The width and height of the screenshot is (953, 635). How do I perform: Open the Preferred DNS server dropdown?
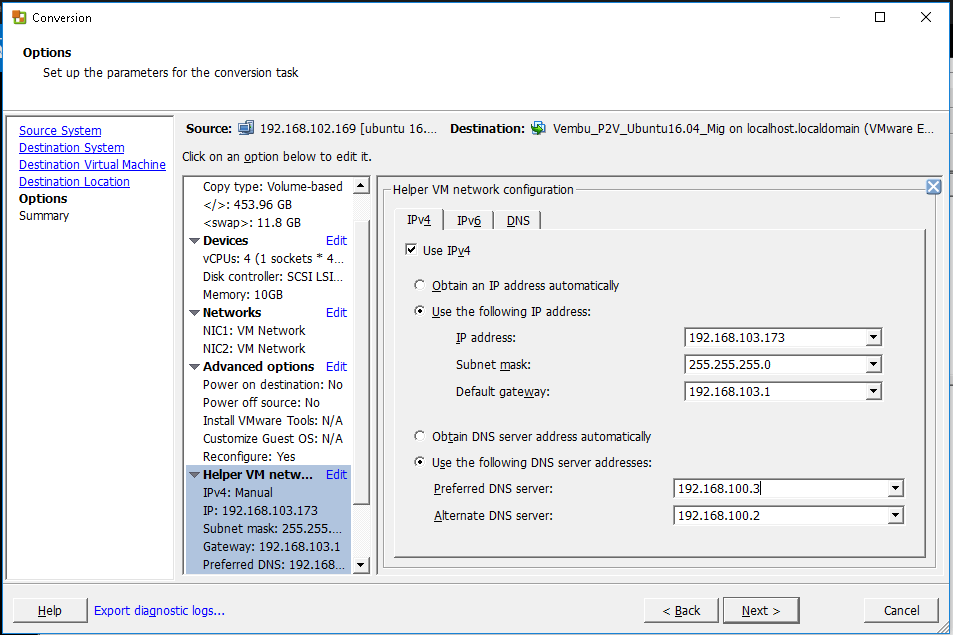click(x=895, y=489)
